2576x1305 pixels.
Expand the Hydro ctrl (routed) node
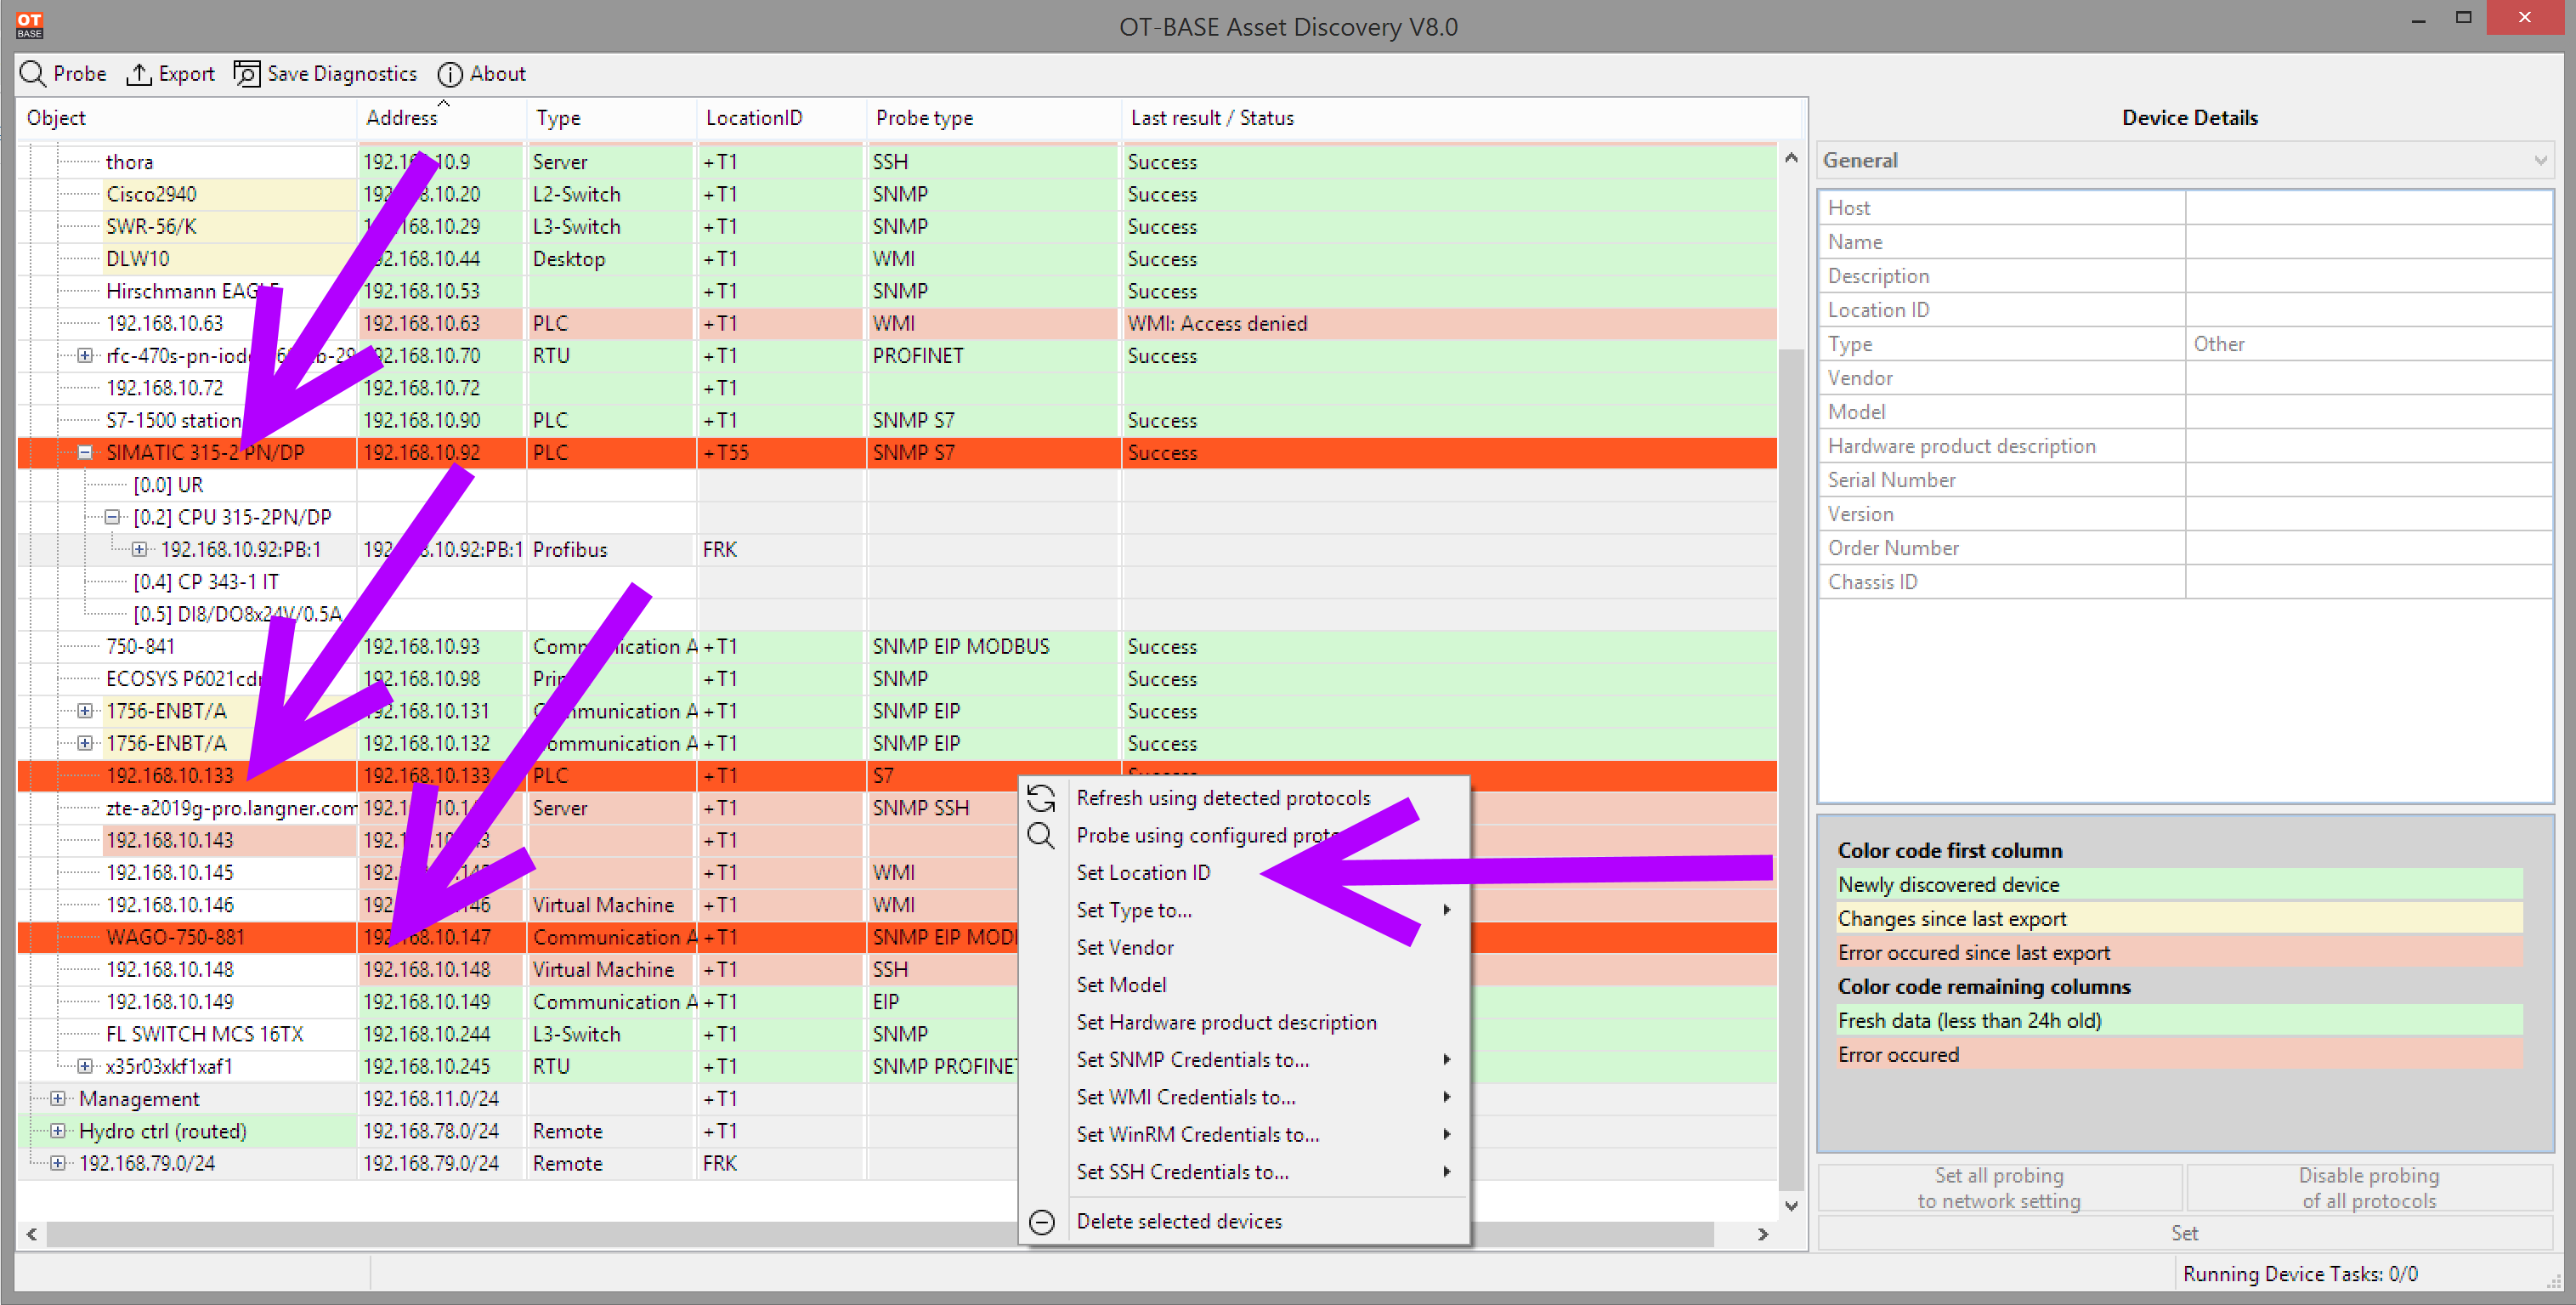pyautogui.click(x=58, y=1131)
